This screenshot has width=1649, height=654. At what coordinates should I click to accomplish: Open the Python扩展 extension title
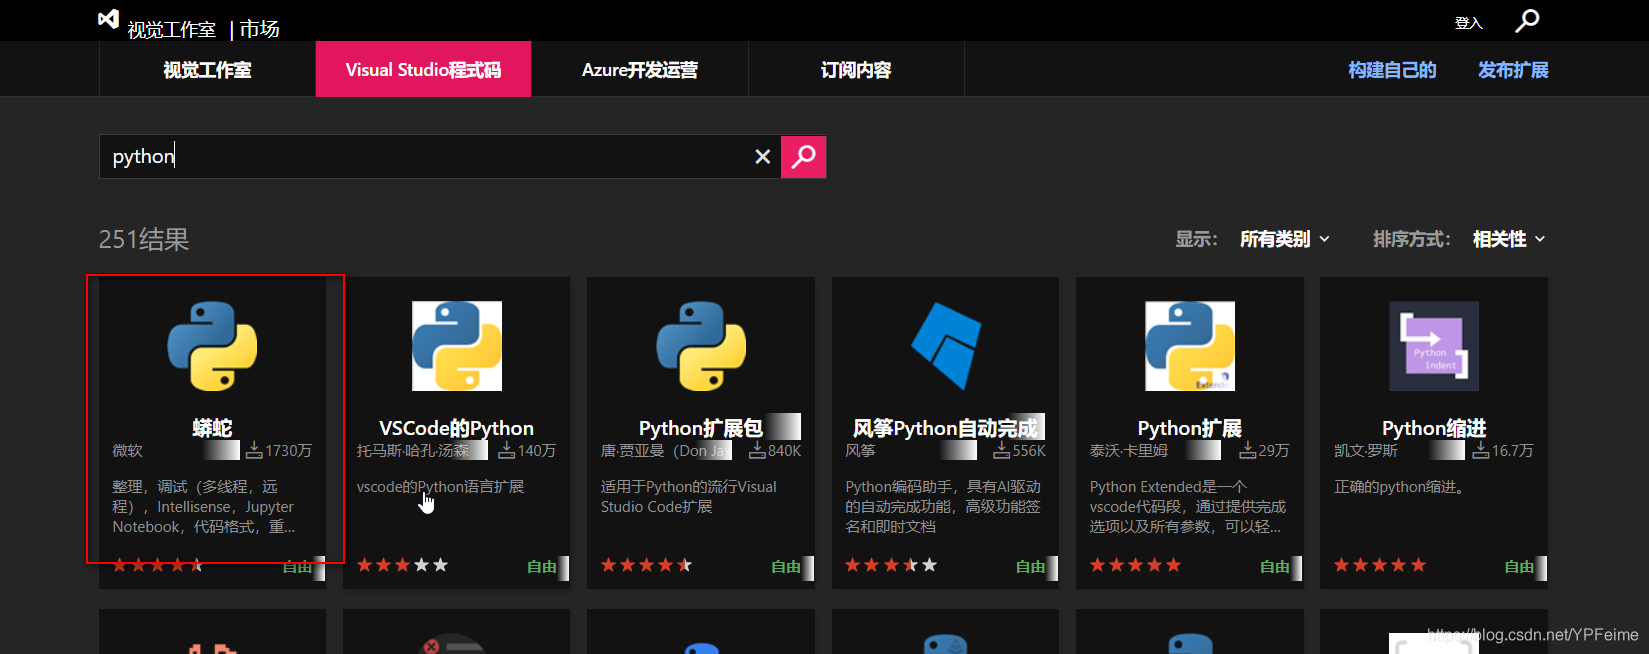1190,428
